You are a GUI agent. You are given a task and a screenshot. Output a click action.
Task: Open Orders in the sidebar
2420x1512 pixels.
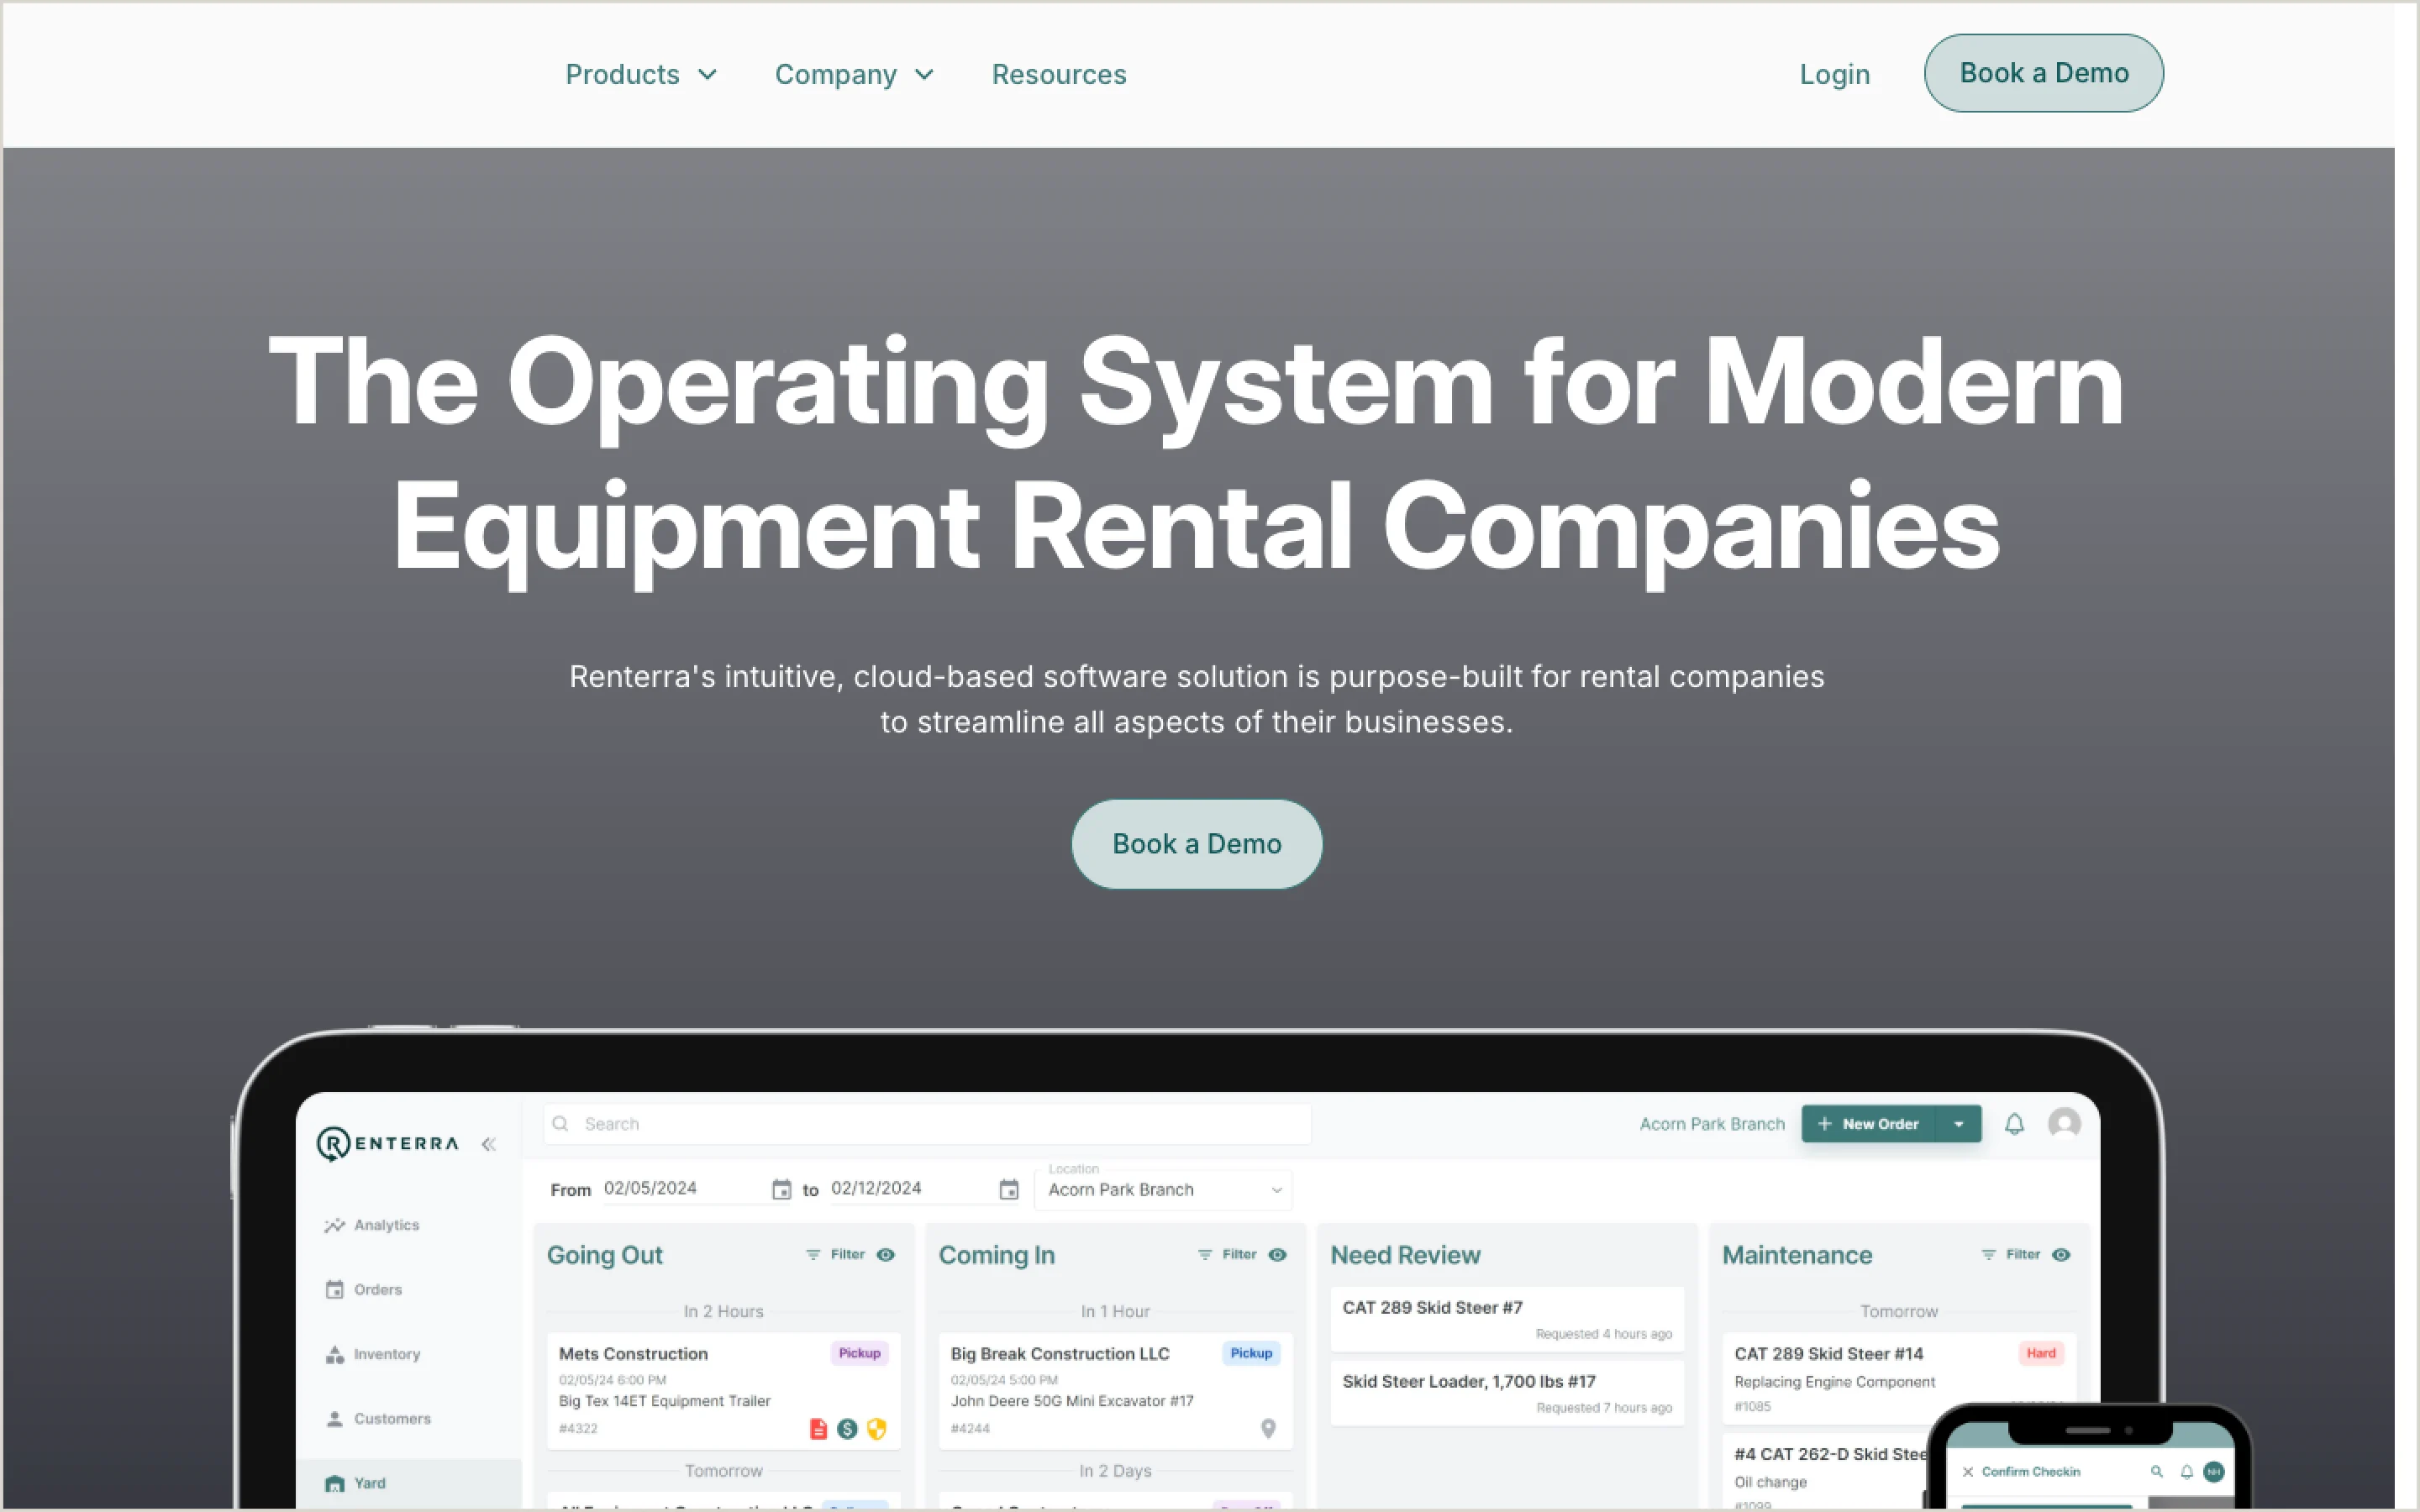point(364,1290)
